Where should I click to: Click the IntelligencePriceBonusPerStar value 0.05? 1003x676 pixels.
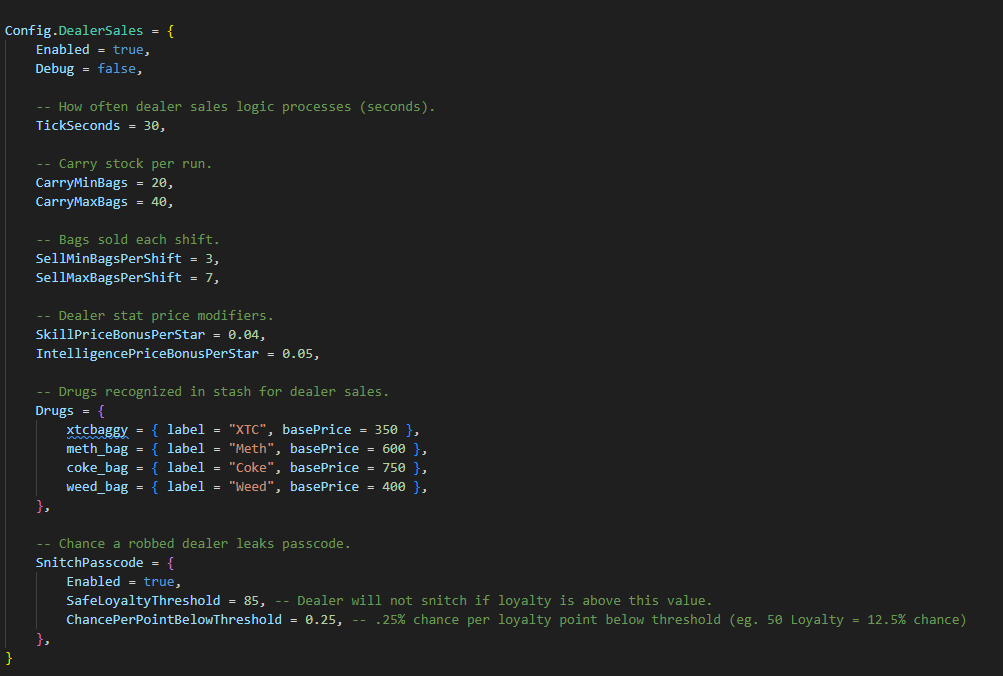point(302,353)
